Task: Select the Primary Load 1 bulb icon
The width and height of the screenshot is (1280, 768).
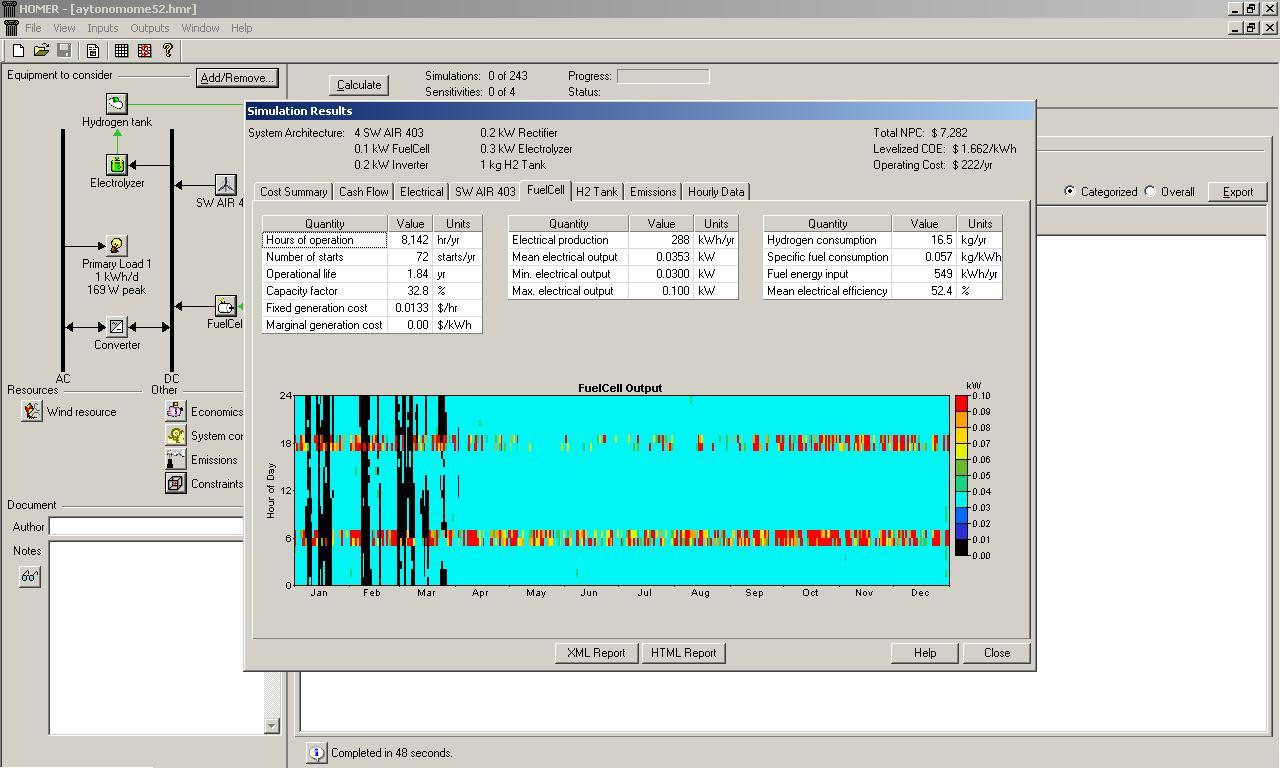Action: [x=117, y=246]
